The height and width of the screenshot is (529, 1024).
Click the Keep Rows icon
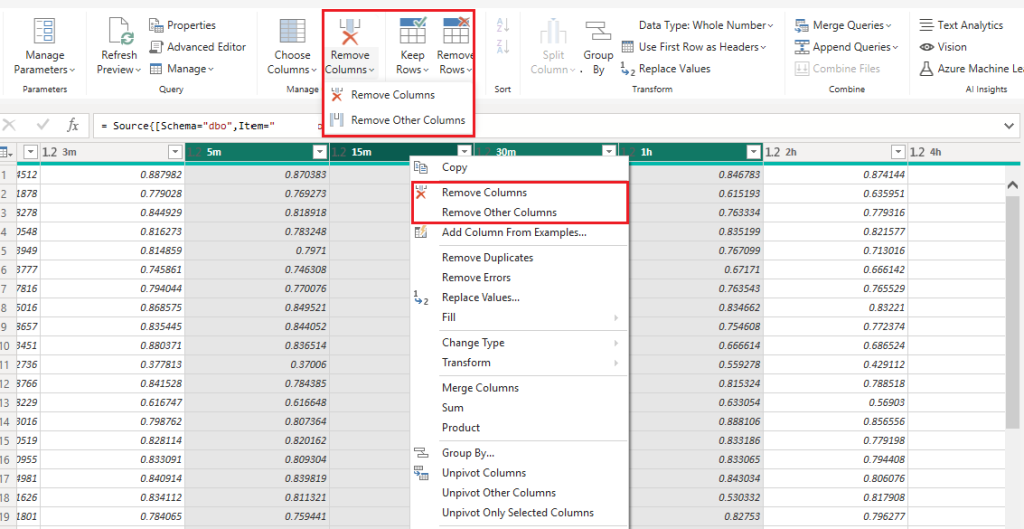click(x=413, y=31)
